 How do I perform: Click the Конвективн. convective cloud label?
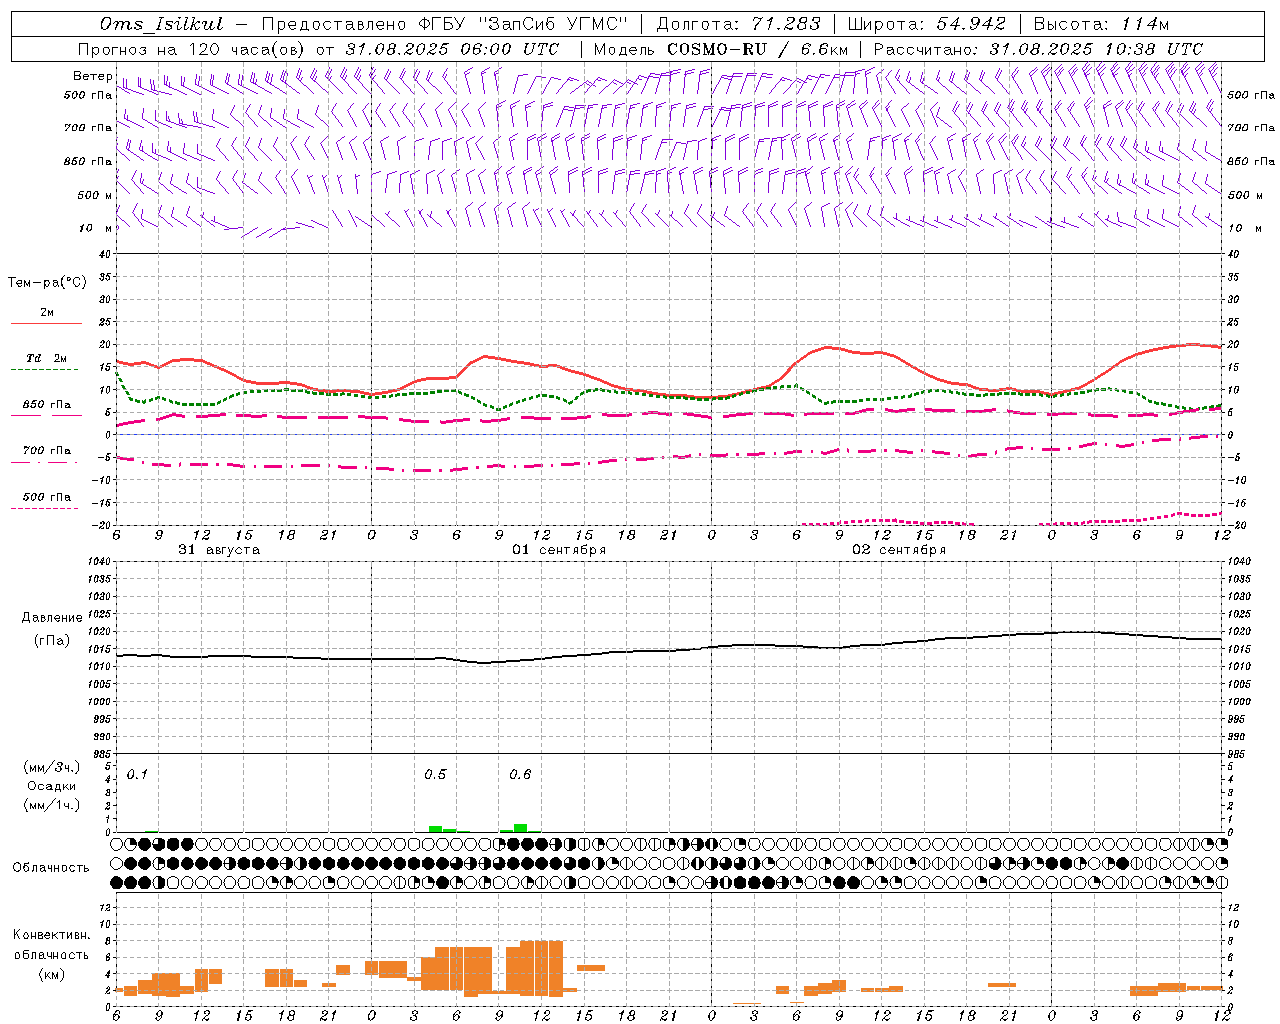click(x=52, y=935)
